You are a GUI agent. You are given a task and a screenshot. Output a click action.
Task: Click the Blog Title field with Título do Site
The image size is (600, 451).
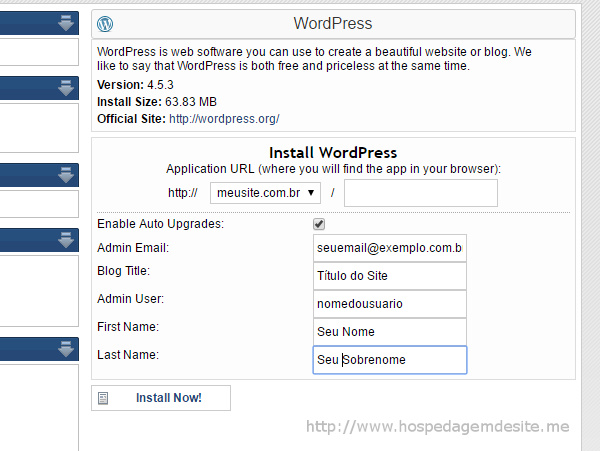[390, 276]
